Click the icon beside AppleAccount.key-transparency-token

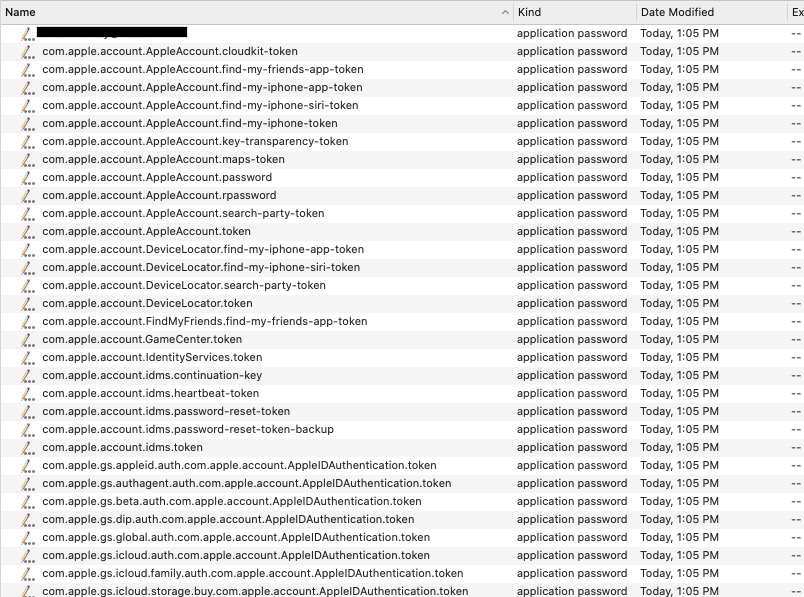[x=28, y=141]
